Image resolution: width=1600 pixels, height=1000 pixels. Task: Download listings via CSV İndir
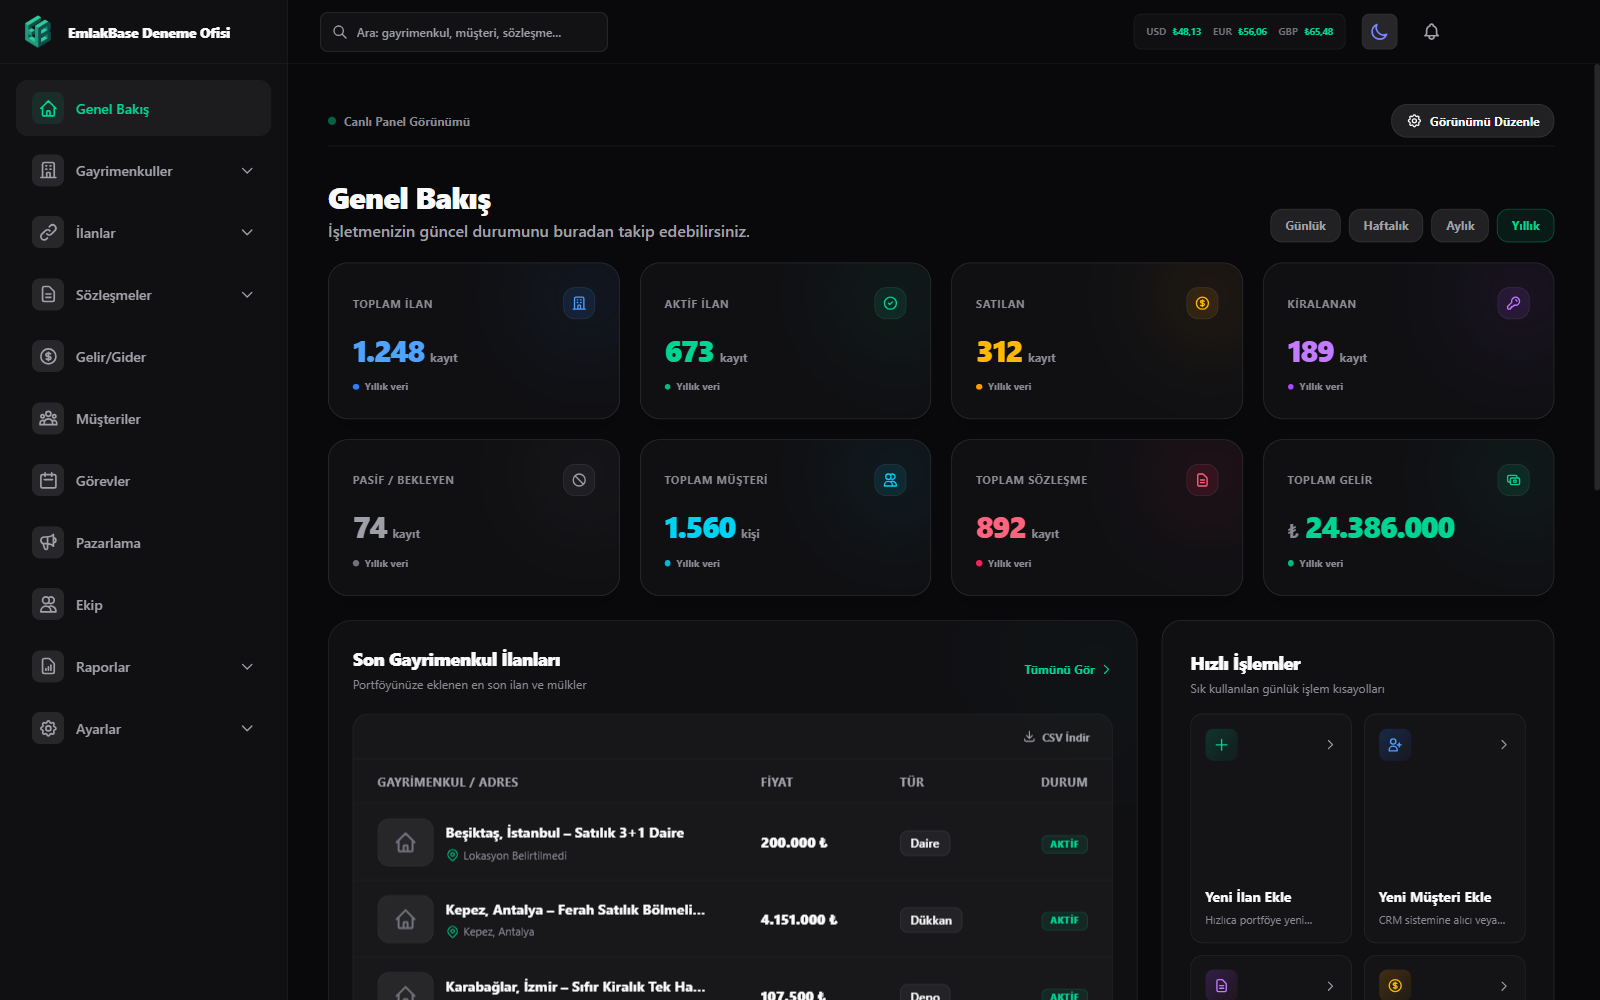click(1056, 737)
